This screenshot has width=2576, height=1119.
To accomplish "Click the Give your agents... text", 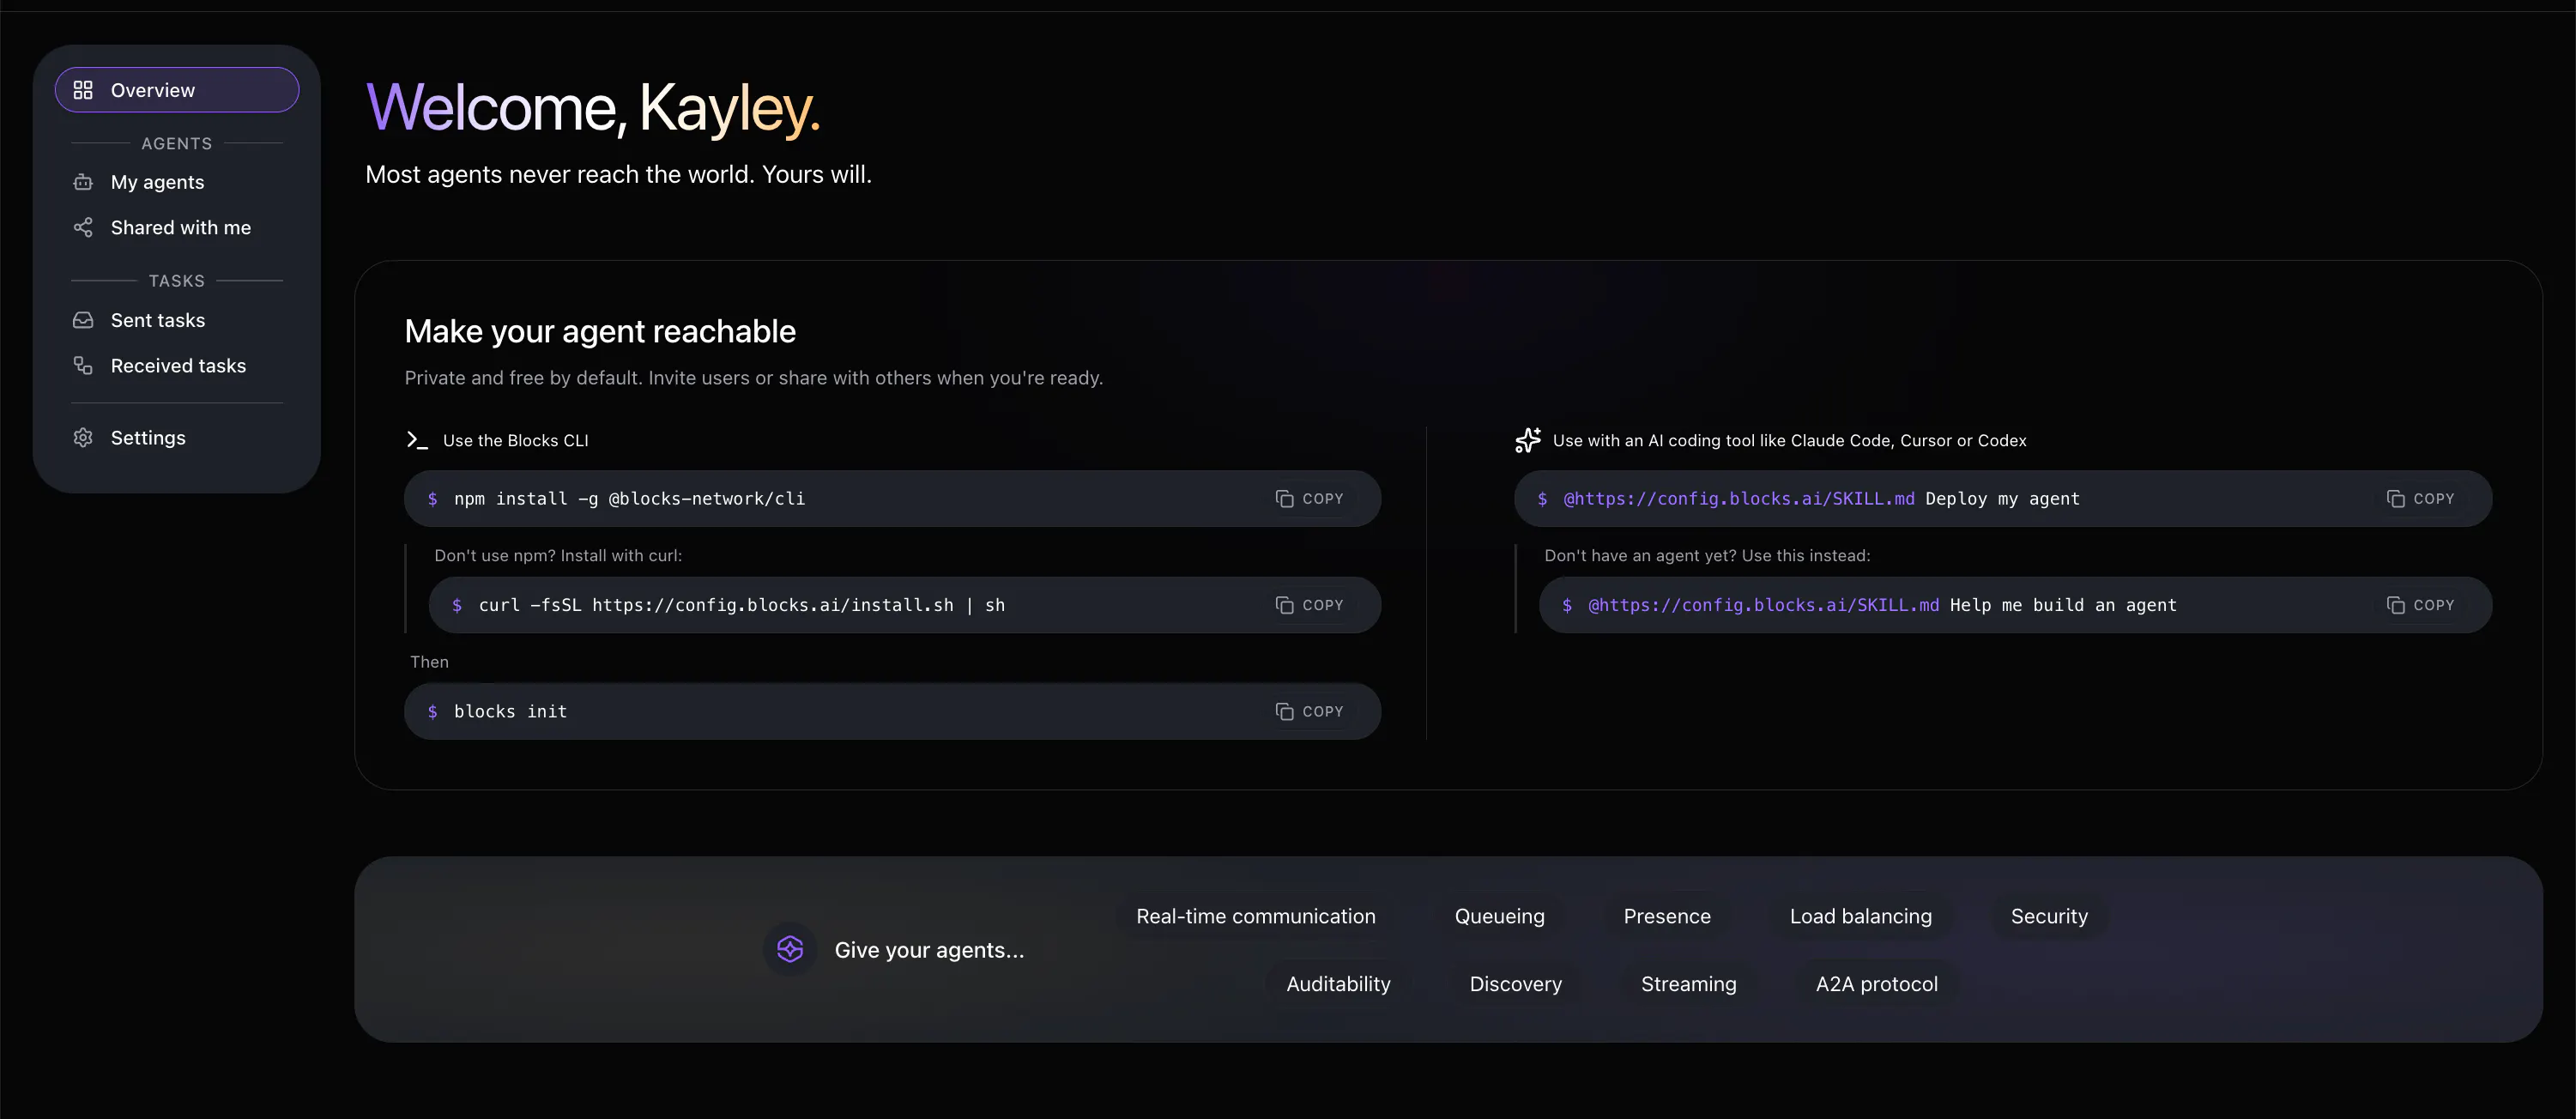I will coord(929,950).
